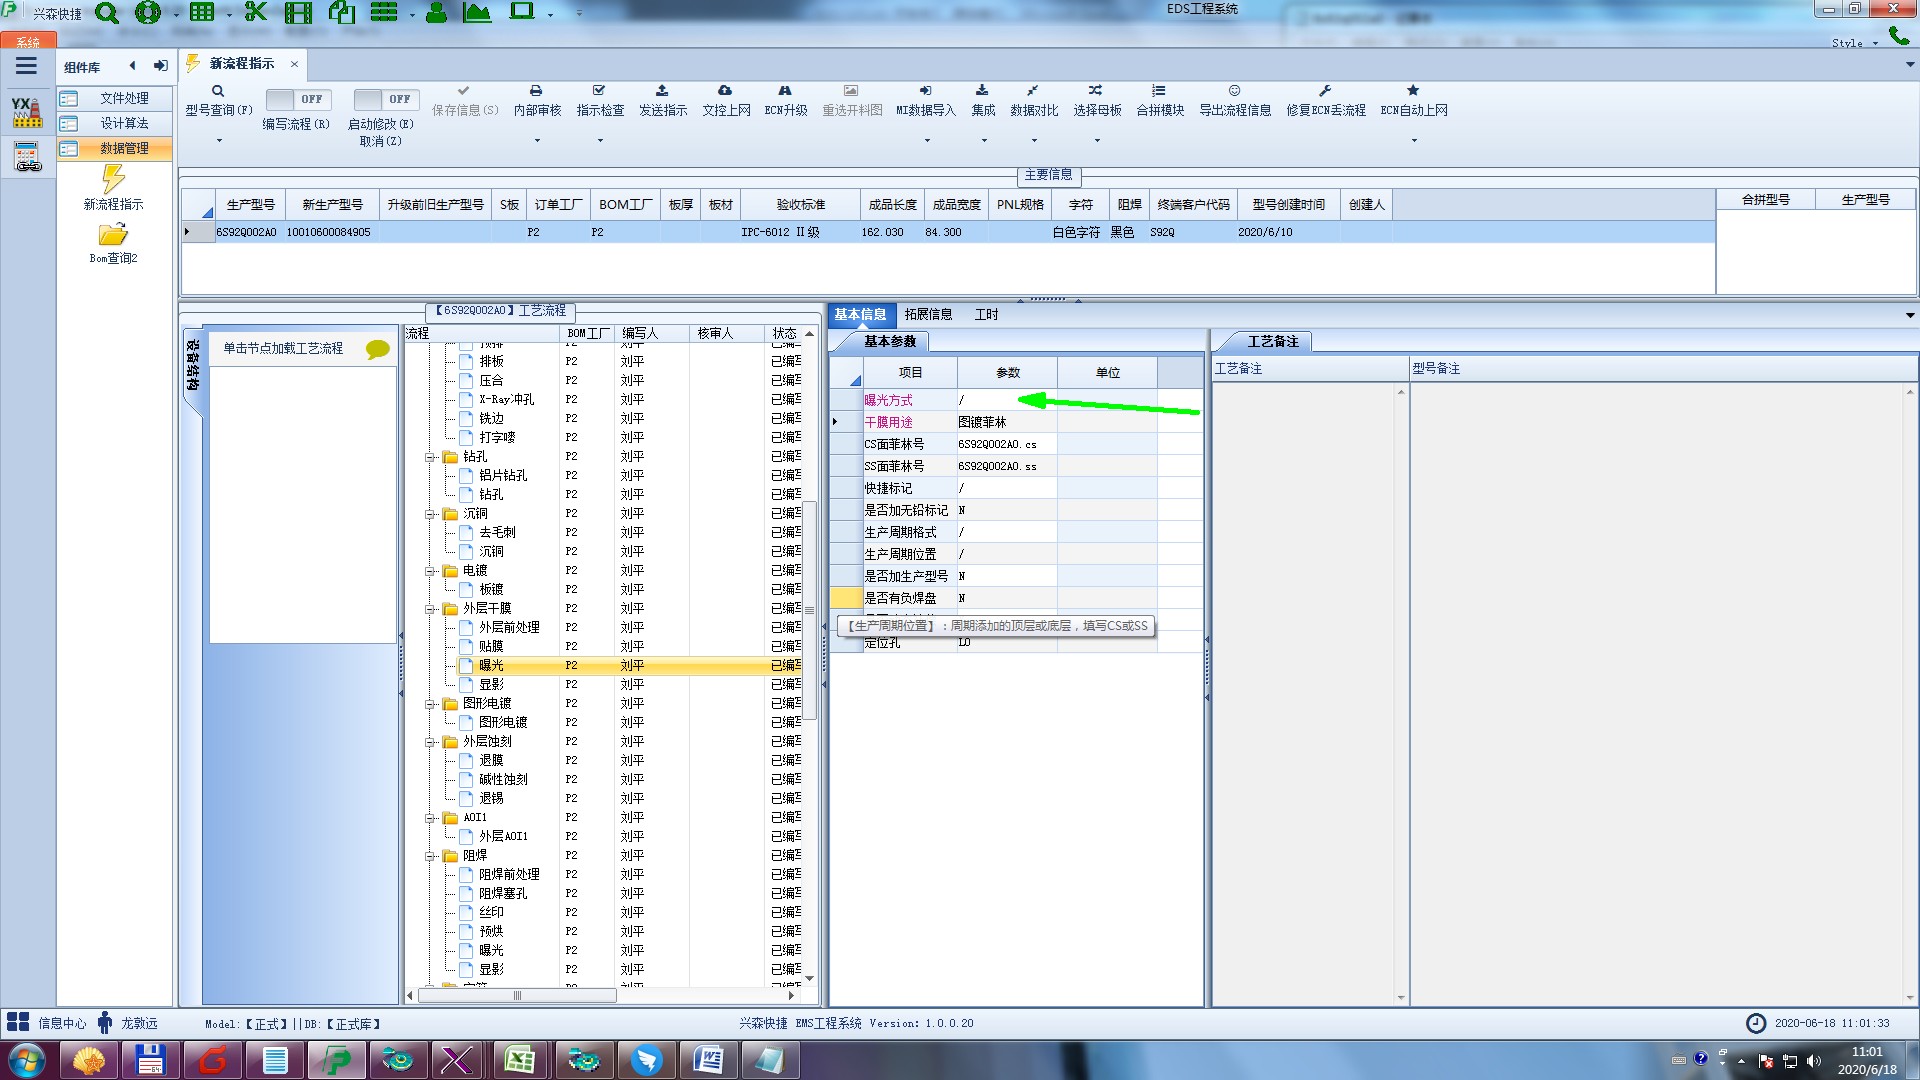Image resolution: width=1920 pixels, height=1080 pixels.
Task: Switch to the 工时 tab
Action: point(986,314)
